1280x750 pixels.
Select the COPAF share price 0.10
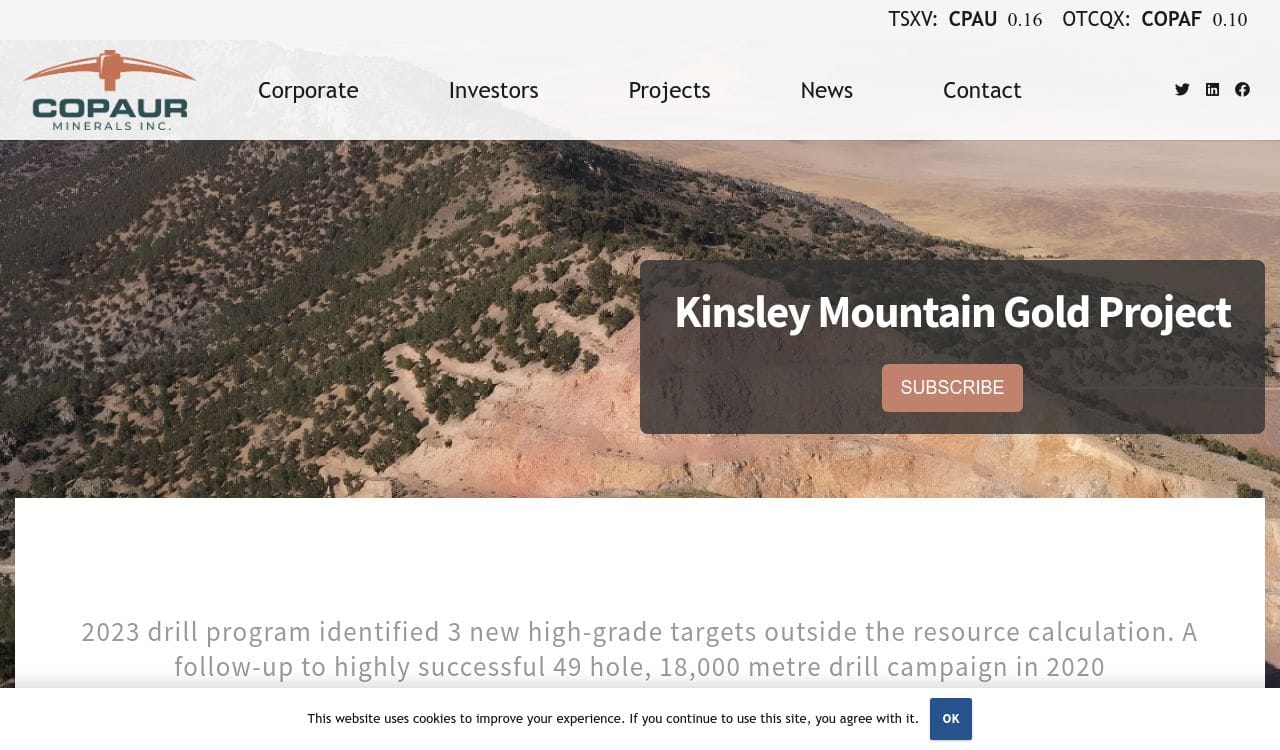point(1230,20)
